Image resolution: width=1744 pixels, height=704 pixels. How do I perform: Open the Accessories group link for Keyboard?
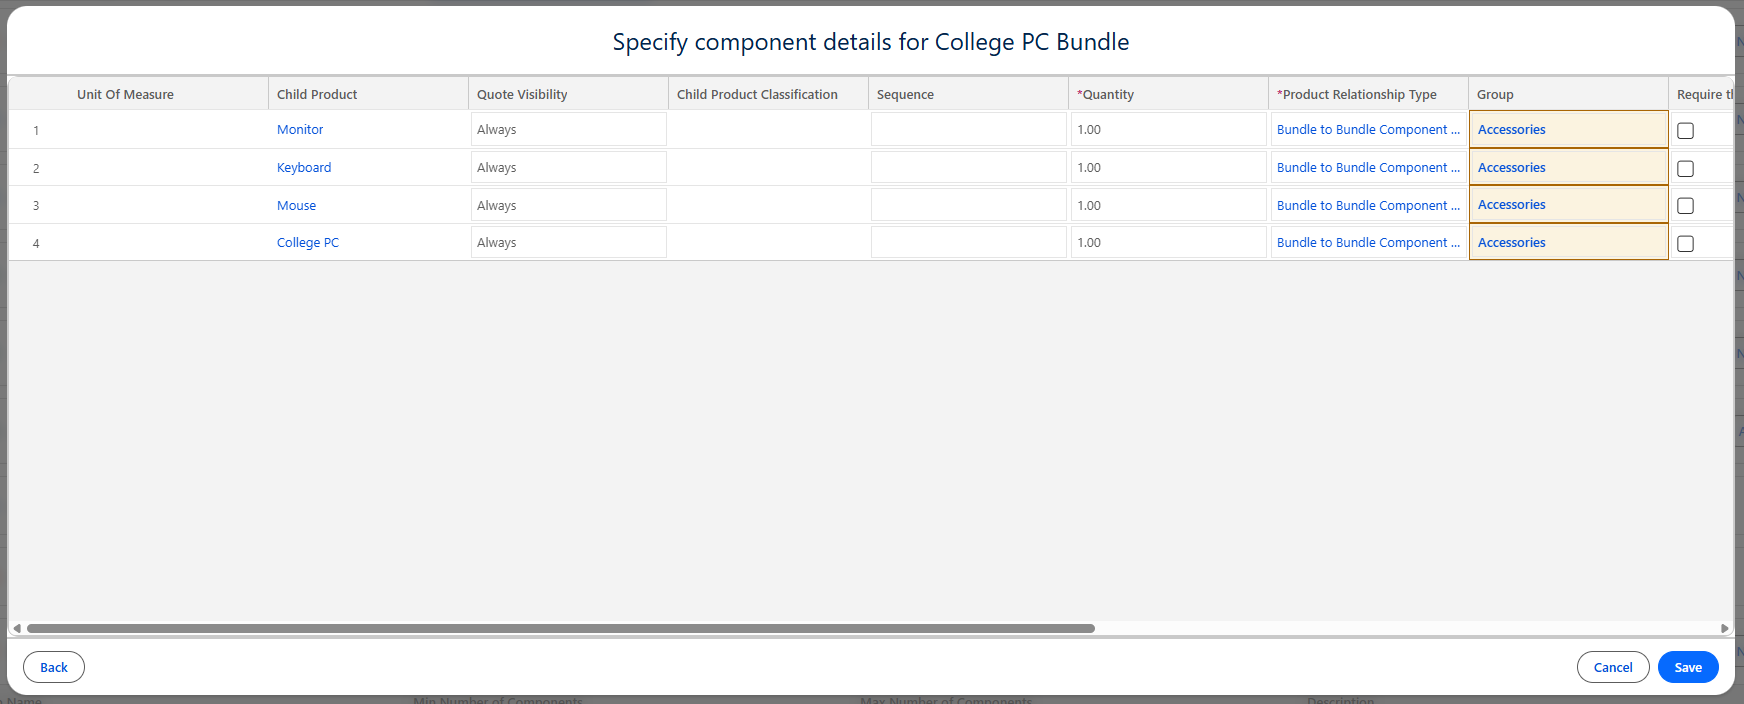coord(1511,168)
